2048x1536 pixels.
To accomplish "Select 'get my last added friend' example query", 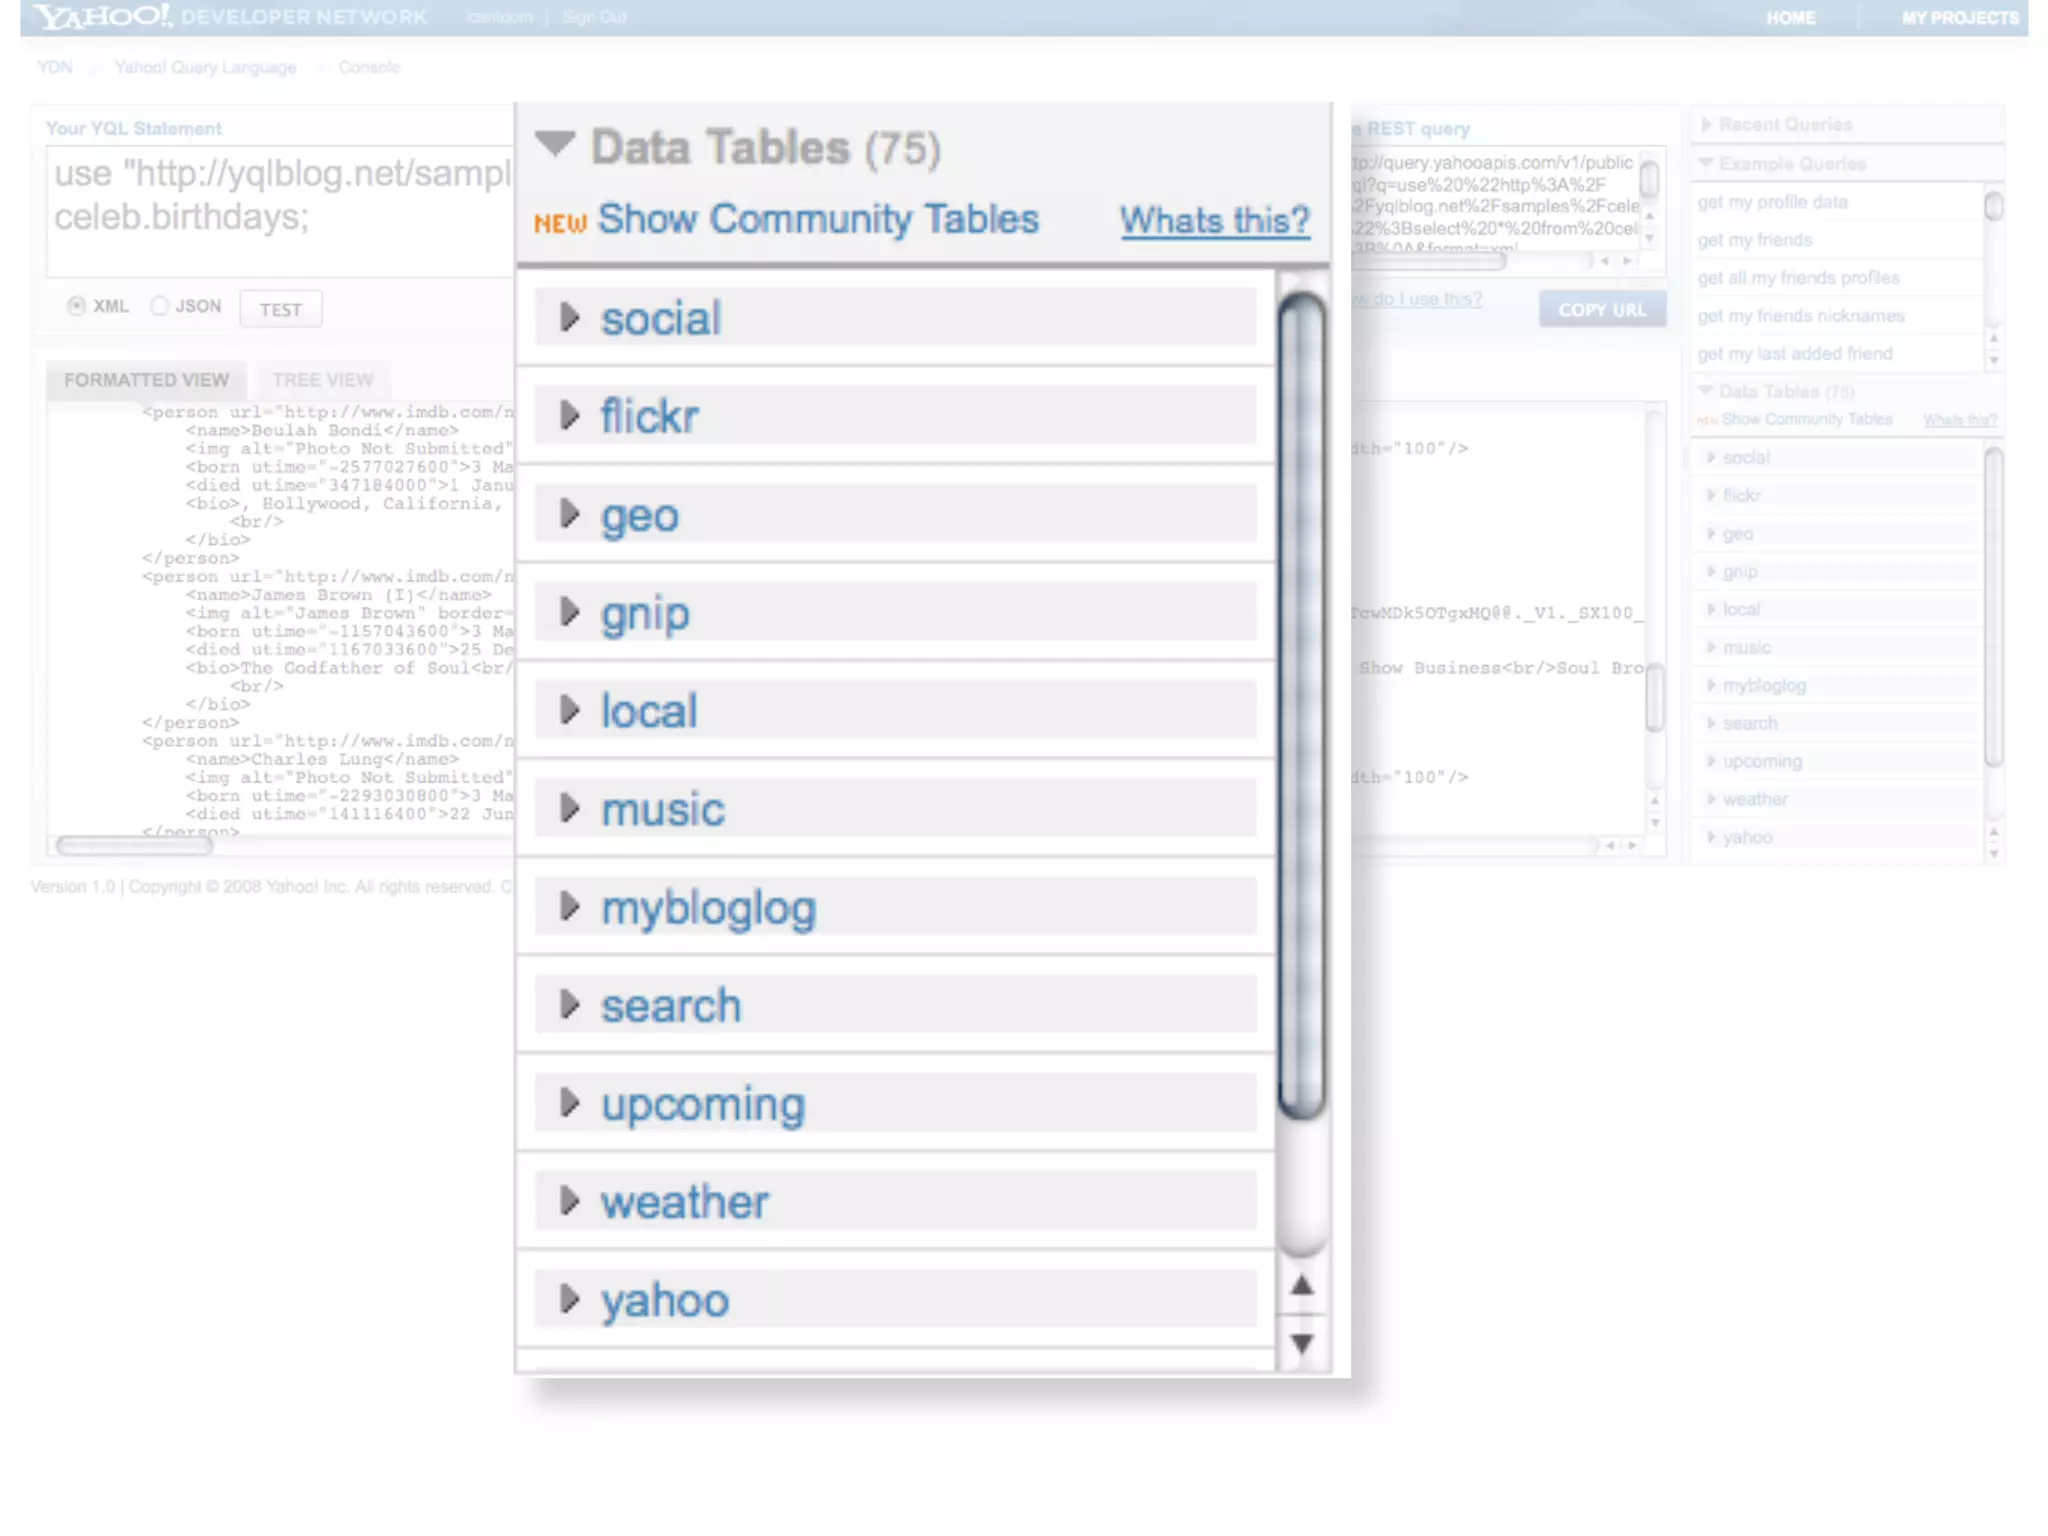I will 1794,354.
